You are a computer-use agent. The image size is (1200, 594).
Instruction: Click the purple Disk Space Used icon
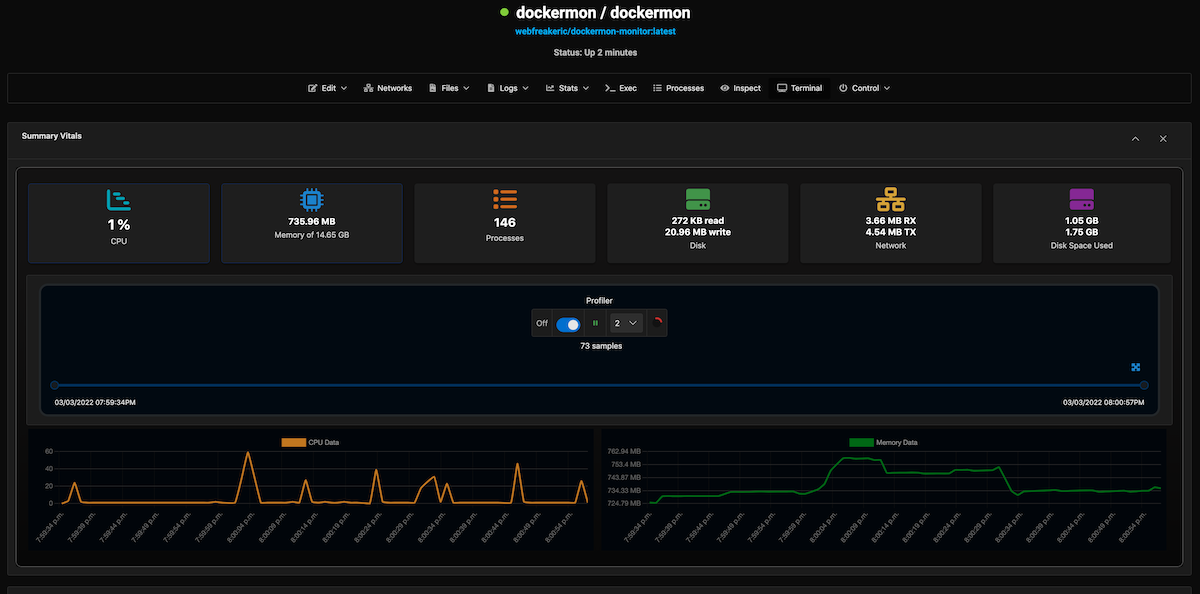tap(1082, 199)
